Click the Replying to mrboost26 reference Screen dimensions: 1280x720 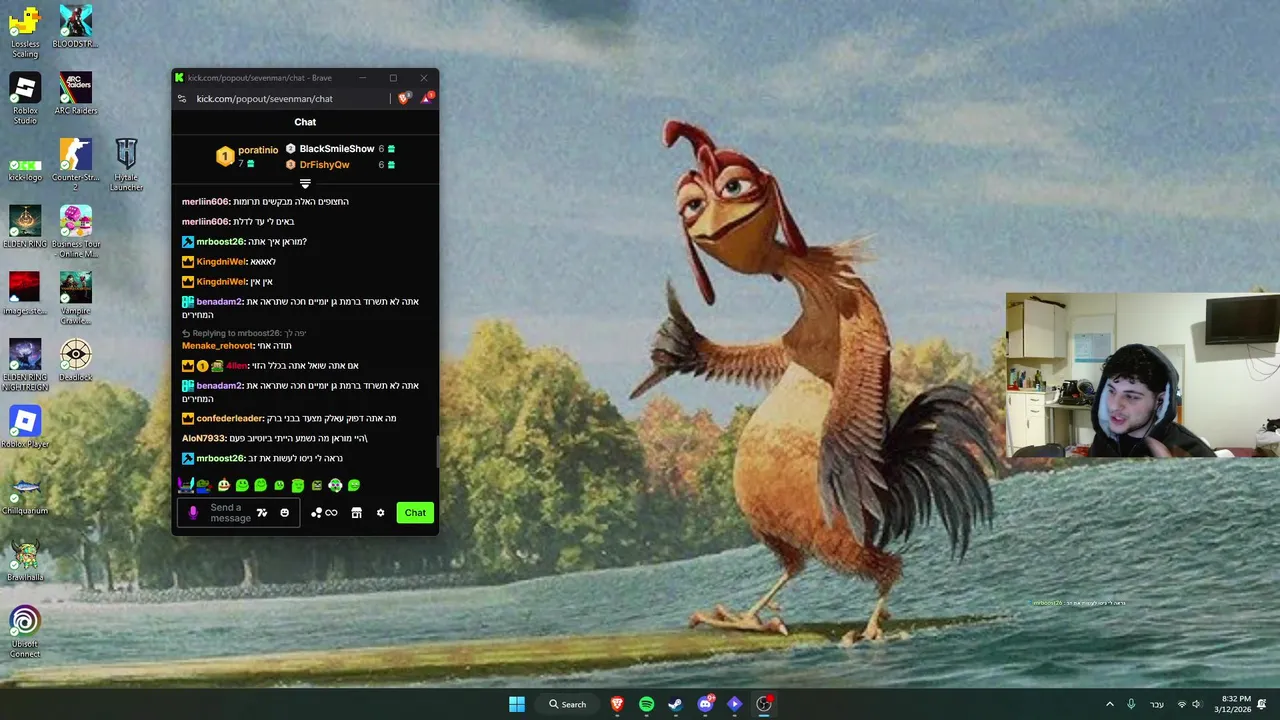click(244, 333)
